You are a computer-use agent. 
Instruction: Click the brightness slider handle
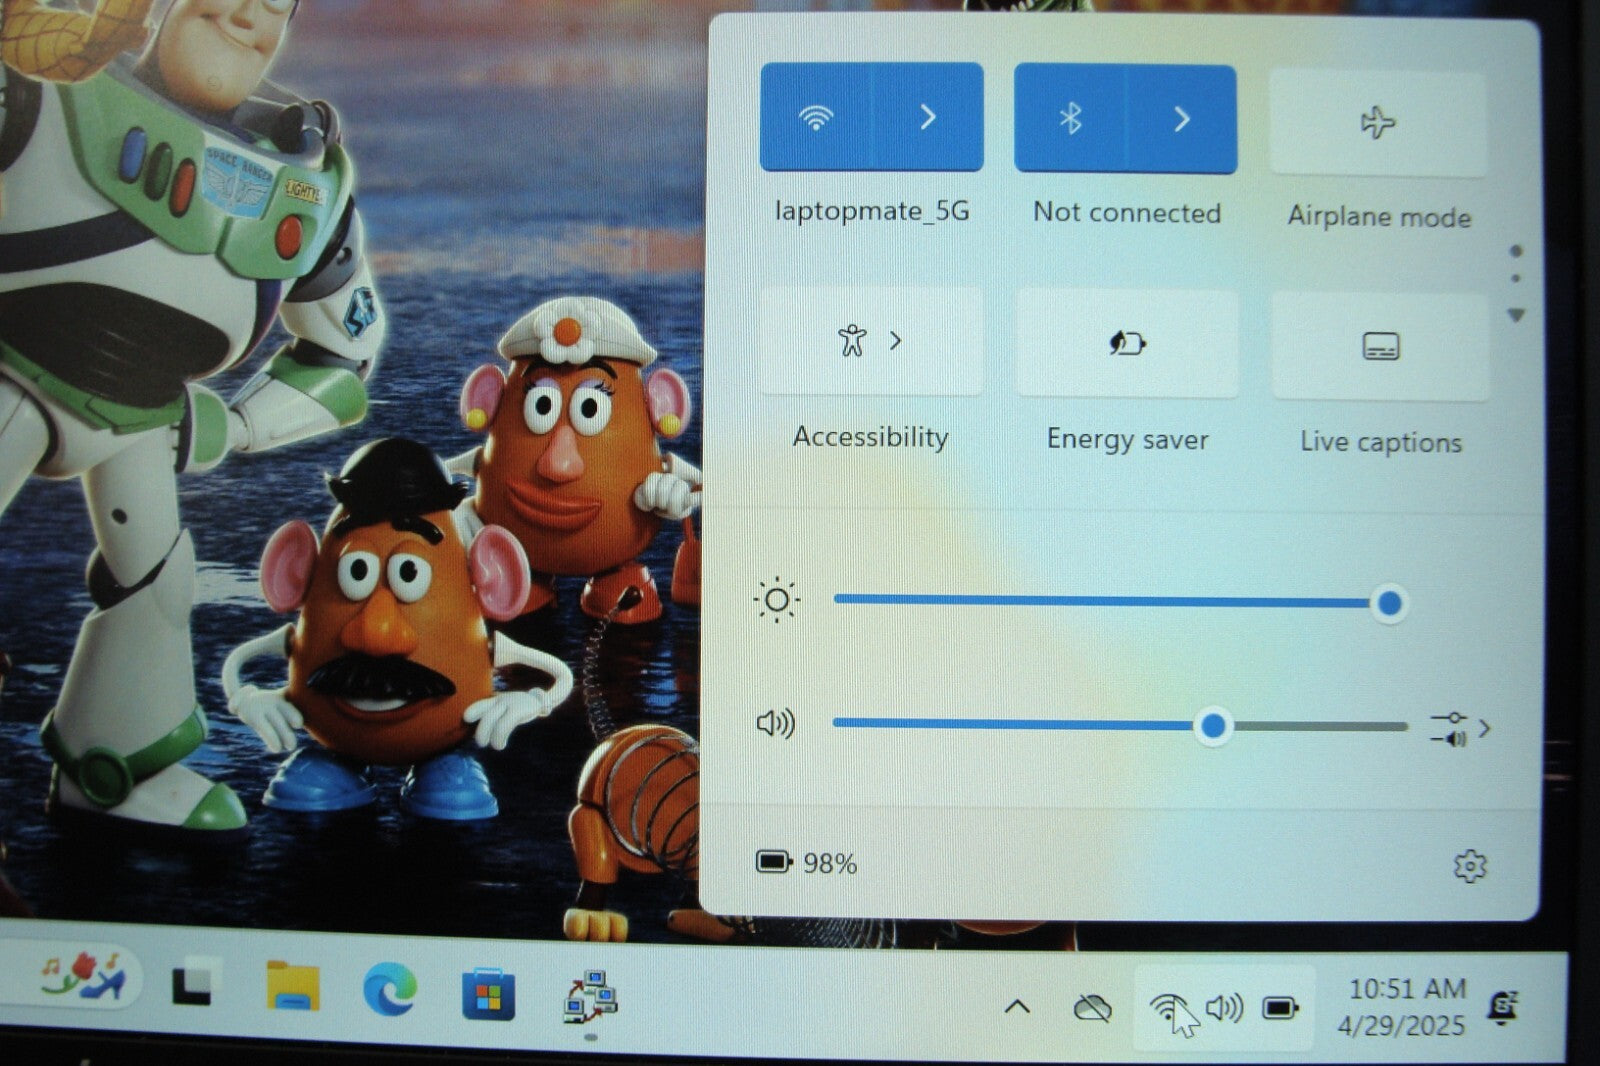(x=1389, y=603)
